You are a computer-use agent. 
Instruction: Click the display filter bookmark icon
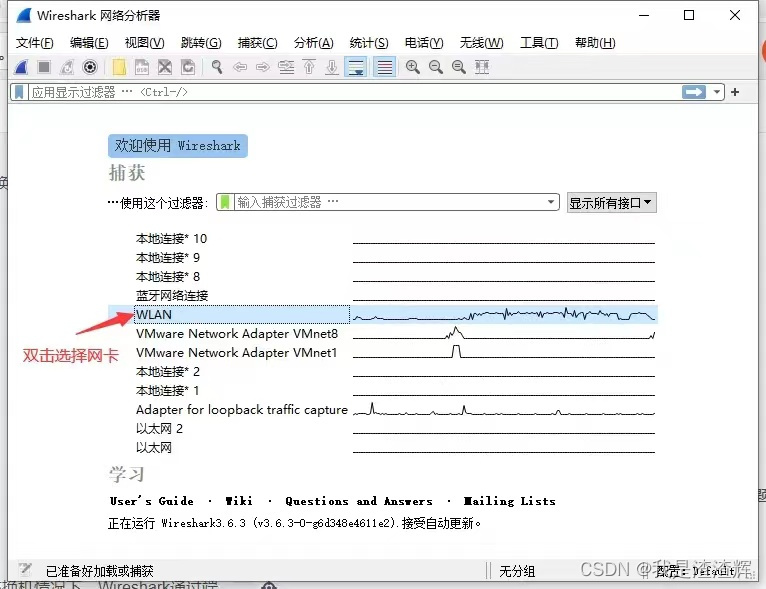click(19, 92)
